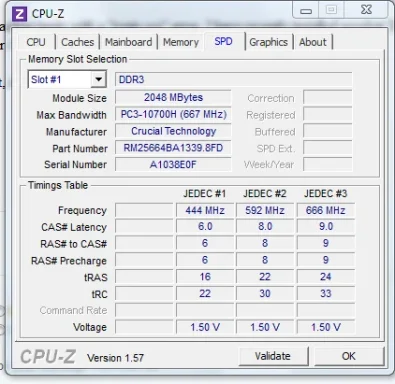The height and width of the screenshot is (384, 395).
Task: Switch to the CPU tab
Action: [36, 42]
